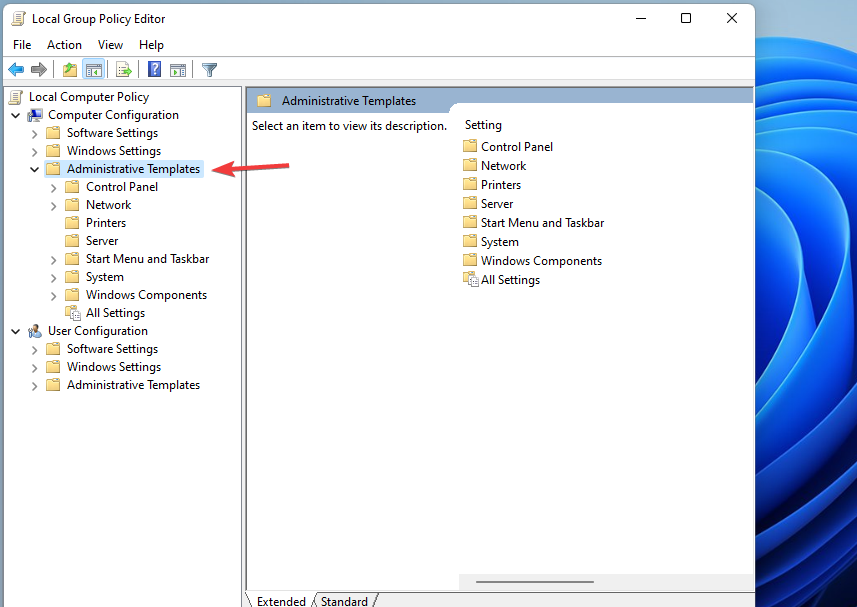Click the Forward arrow toolbar icon
This screenshot has width=857, height=607.
pos(39,69)
